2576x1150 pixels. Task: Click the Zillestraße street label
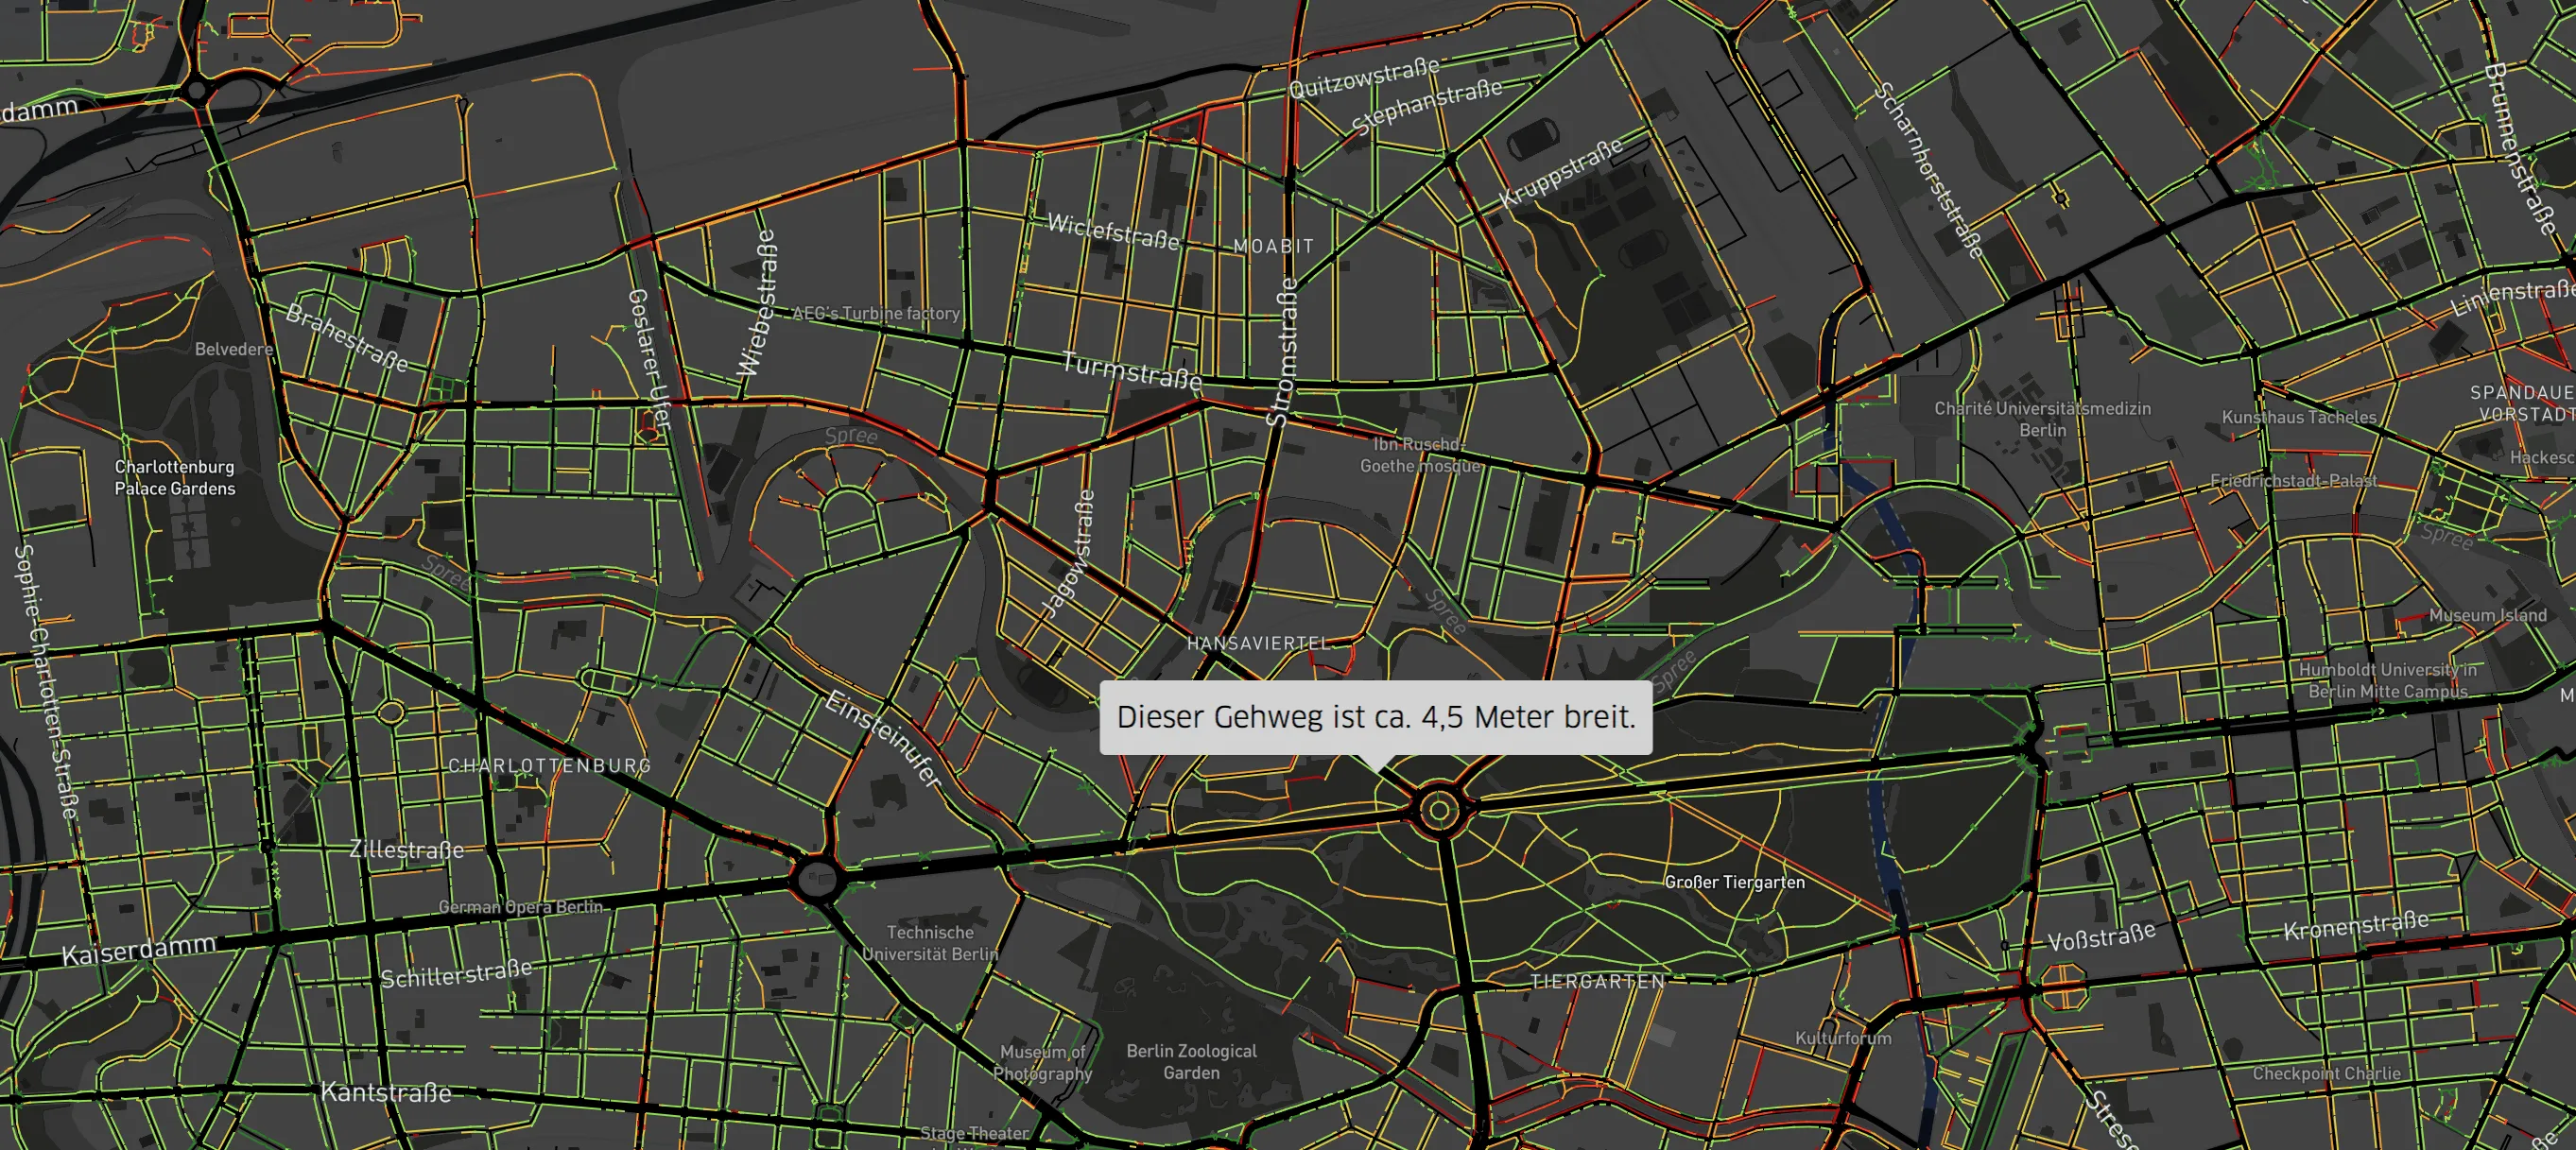406,850
